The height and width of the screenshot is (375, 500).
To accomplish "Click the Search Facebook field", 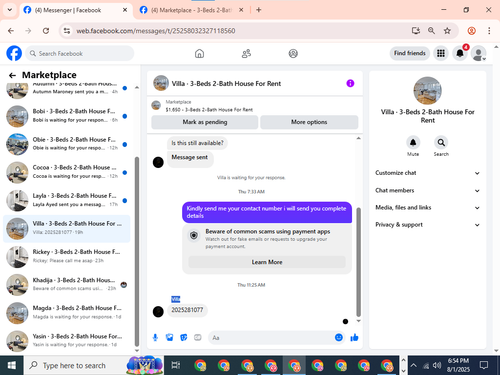I will tap(80, 53).
